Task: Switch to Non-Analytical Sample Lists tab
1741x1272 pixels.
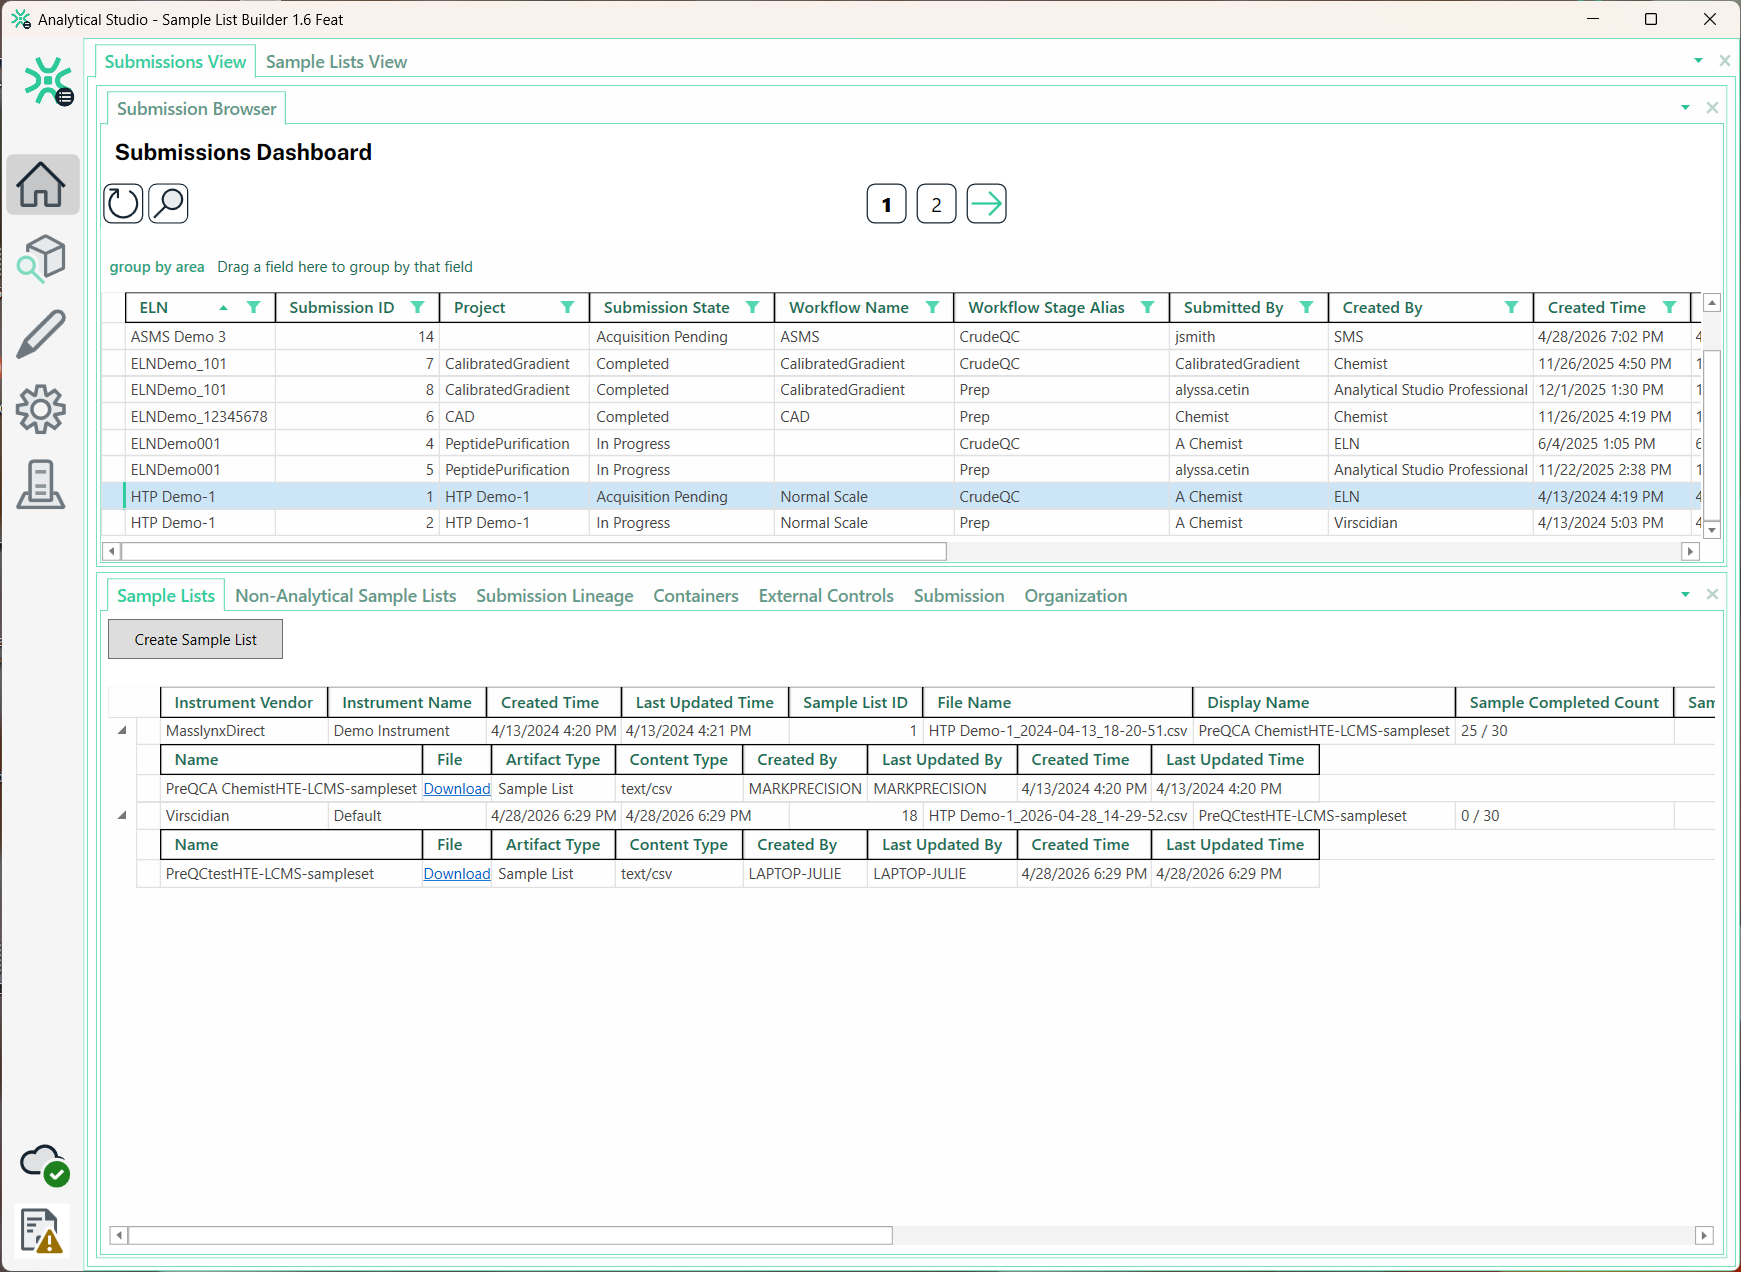Action: 346,596
